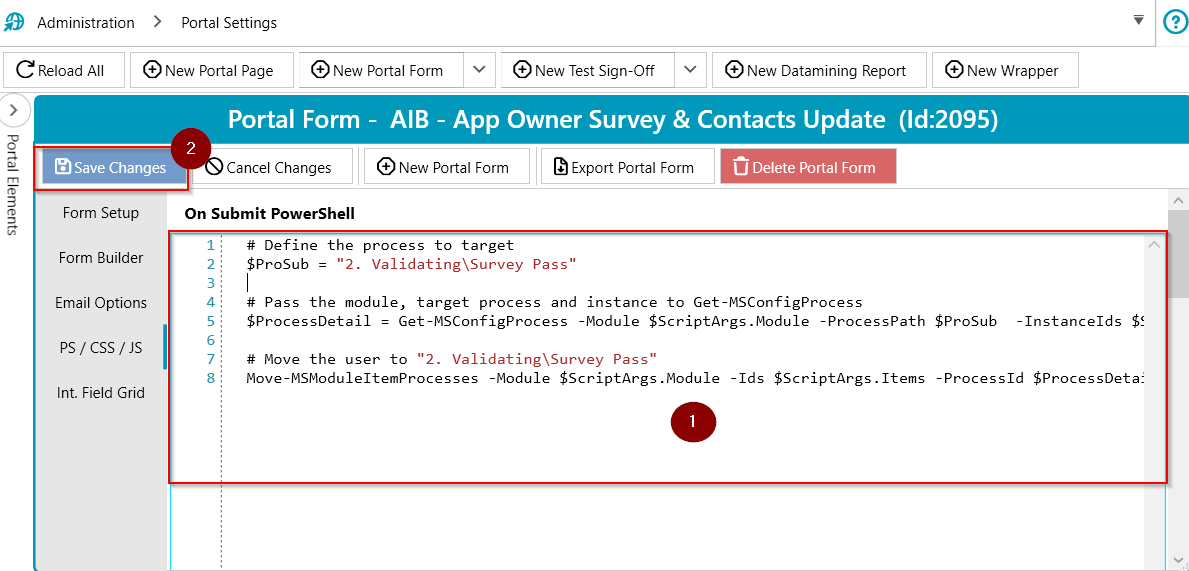Switch to the Form Setup tab
This screenshot has width=1189, height=571.
(101, 213)
